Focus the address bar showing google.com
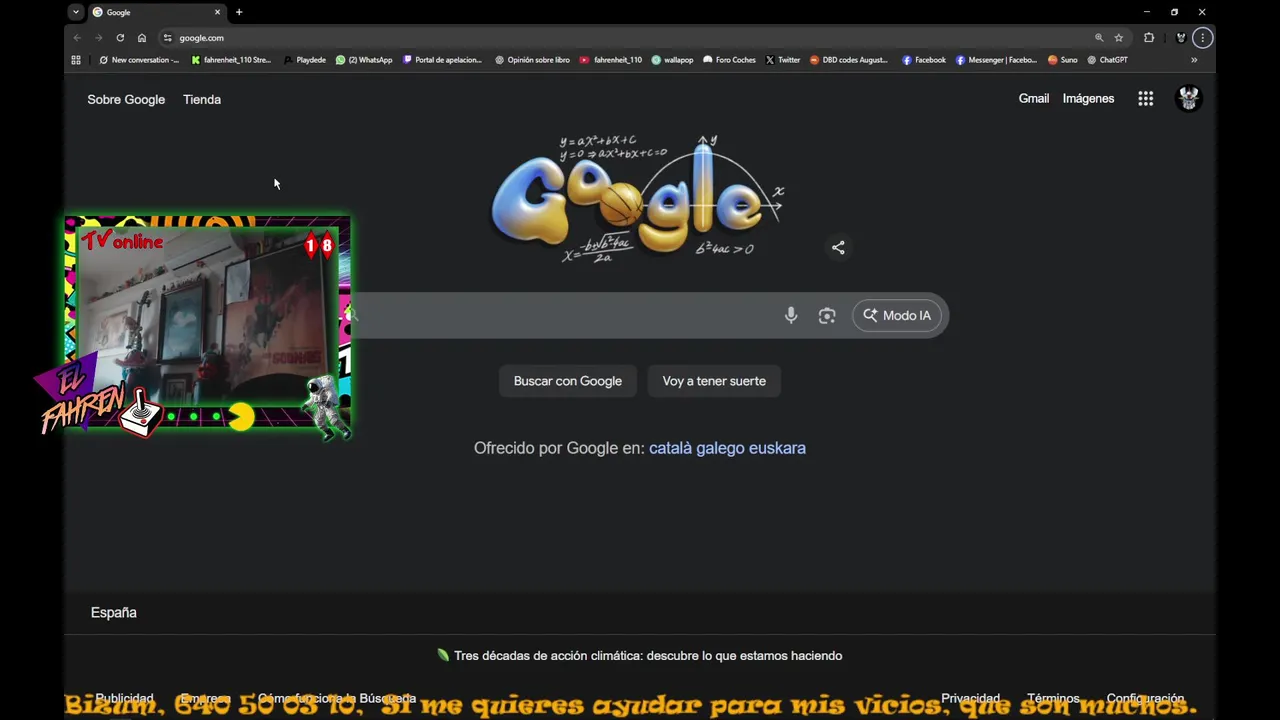The width and height of the screenshot is (1280, 720). [625, 38]
